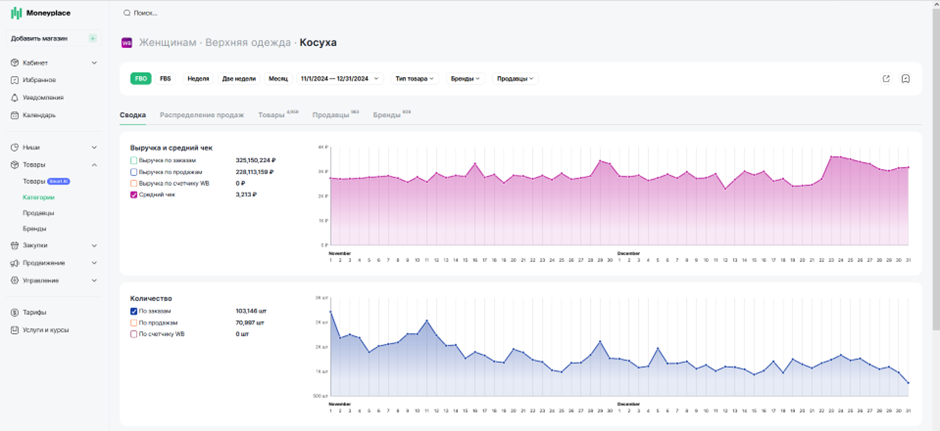940x431 pixels.
Task: Uncheck the Средний чек checkbox
Action: coord(134,194)
